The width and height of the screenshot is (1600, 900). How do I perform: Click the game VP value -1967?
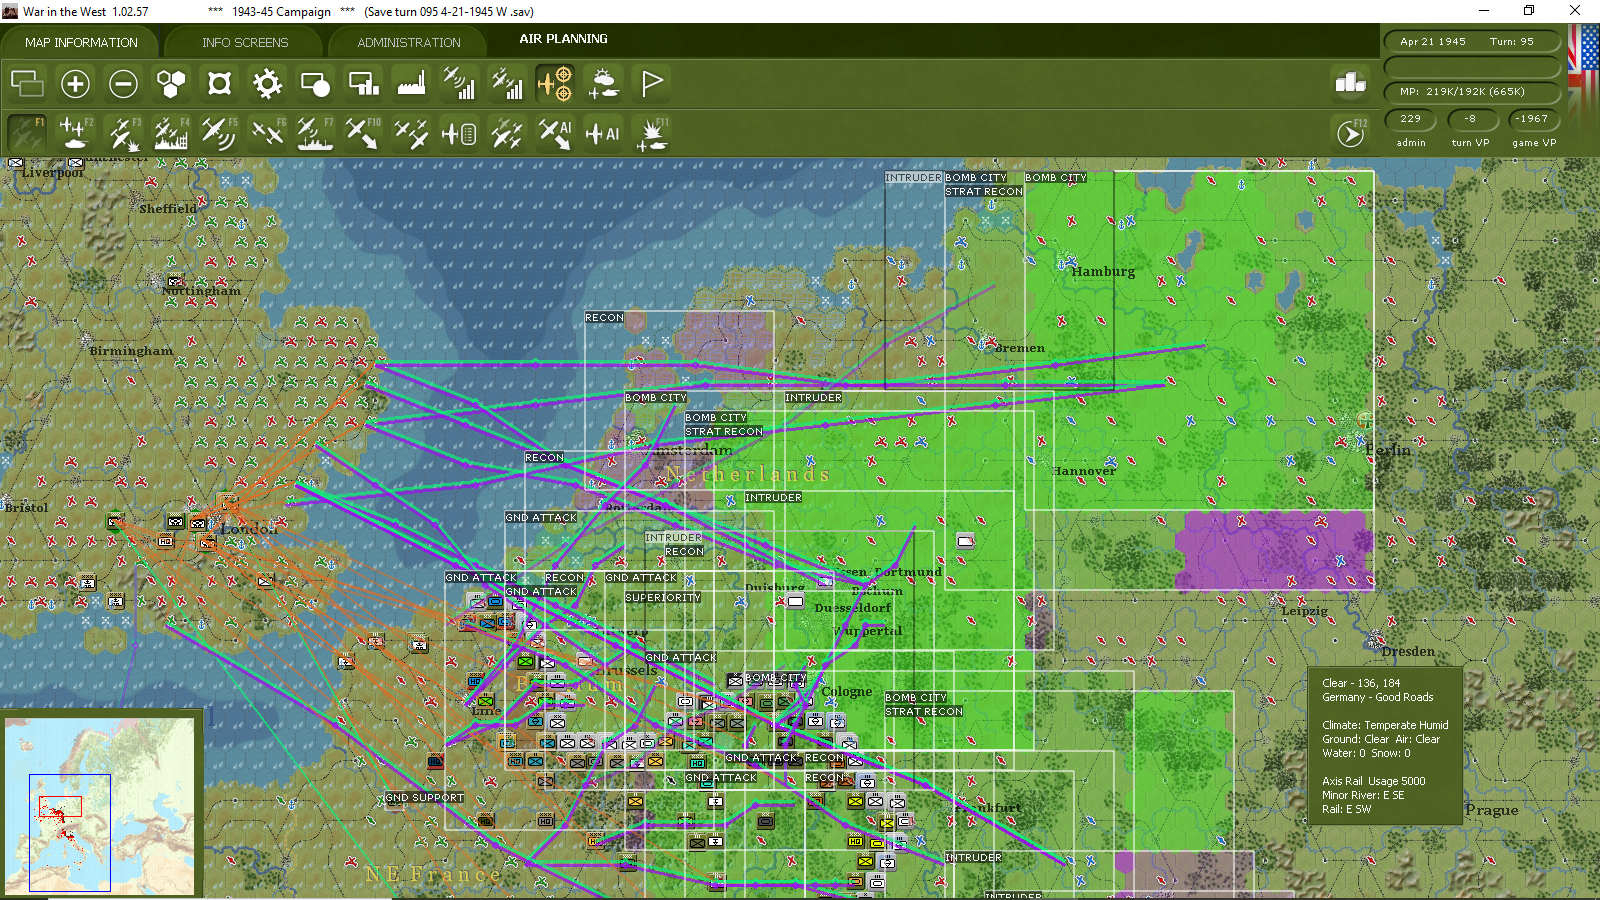pos(1532,119)
